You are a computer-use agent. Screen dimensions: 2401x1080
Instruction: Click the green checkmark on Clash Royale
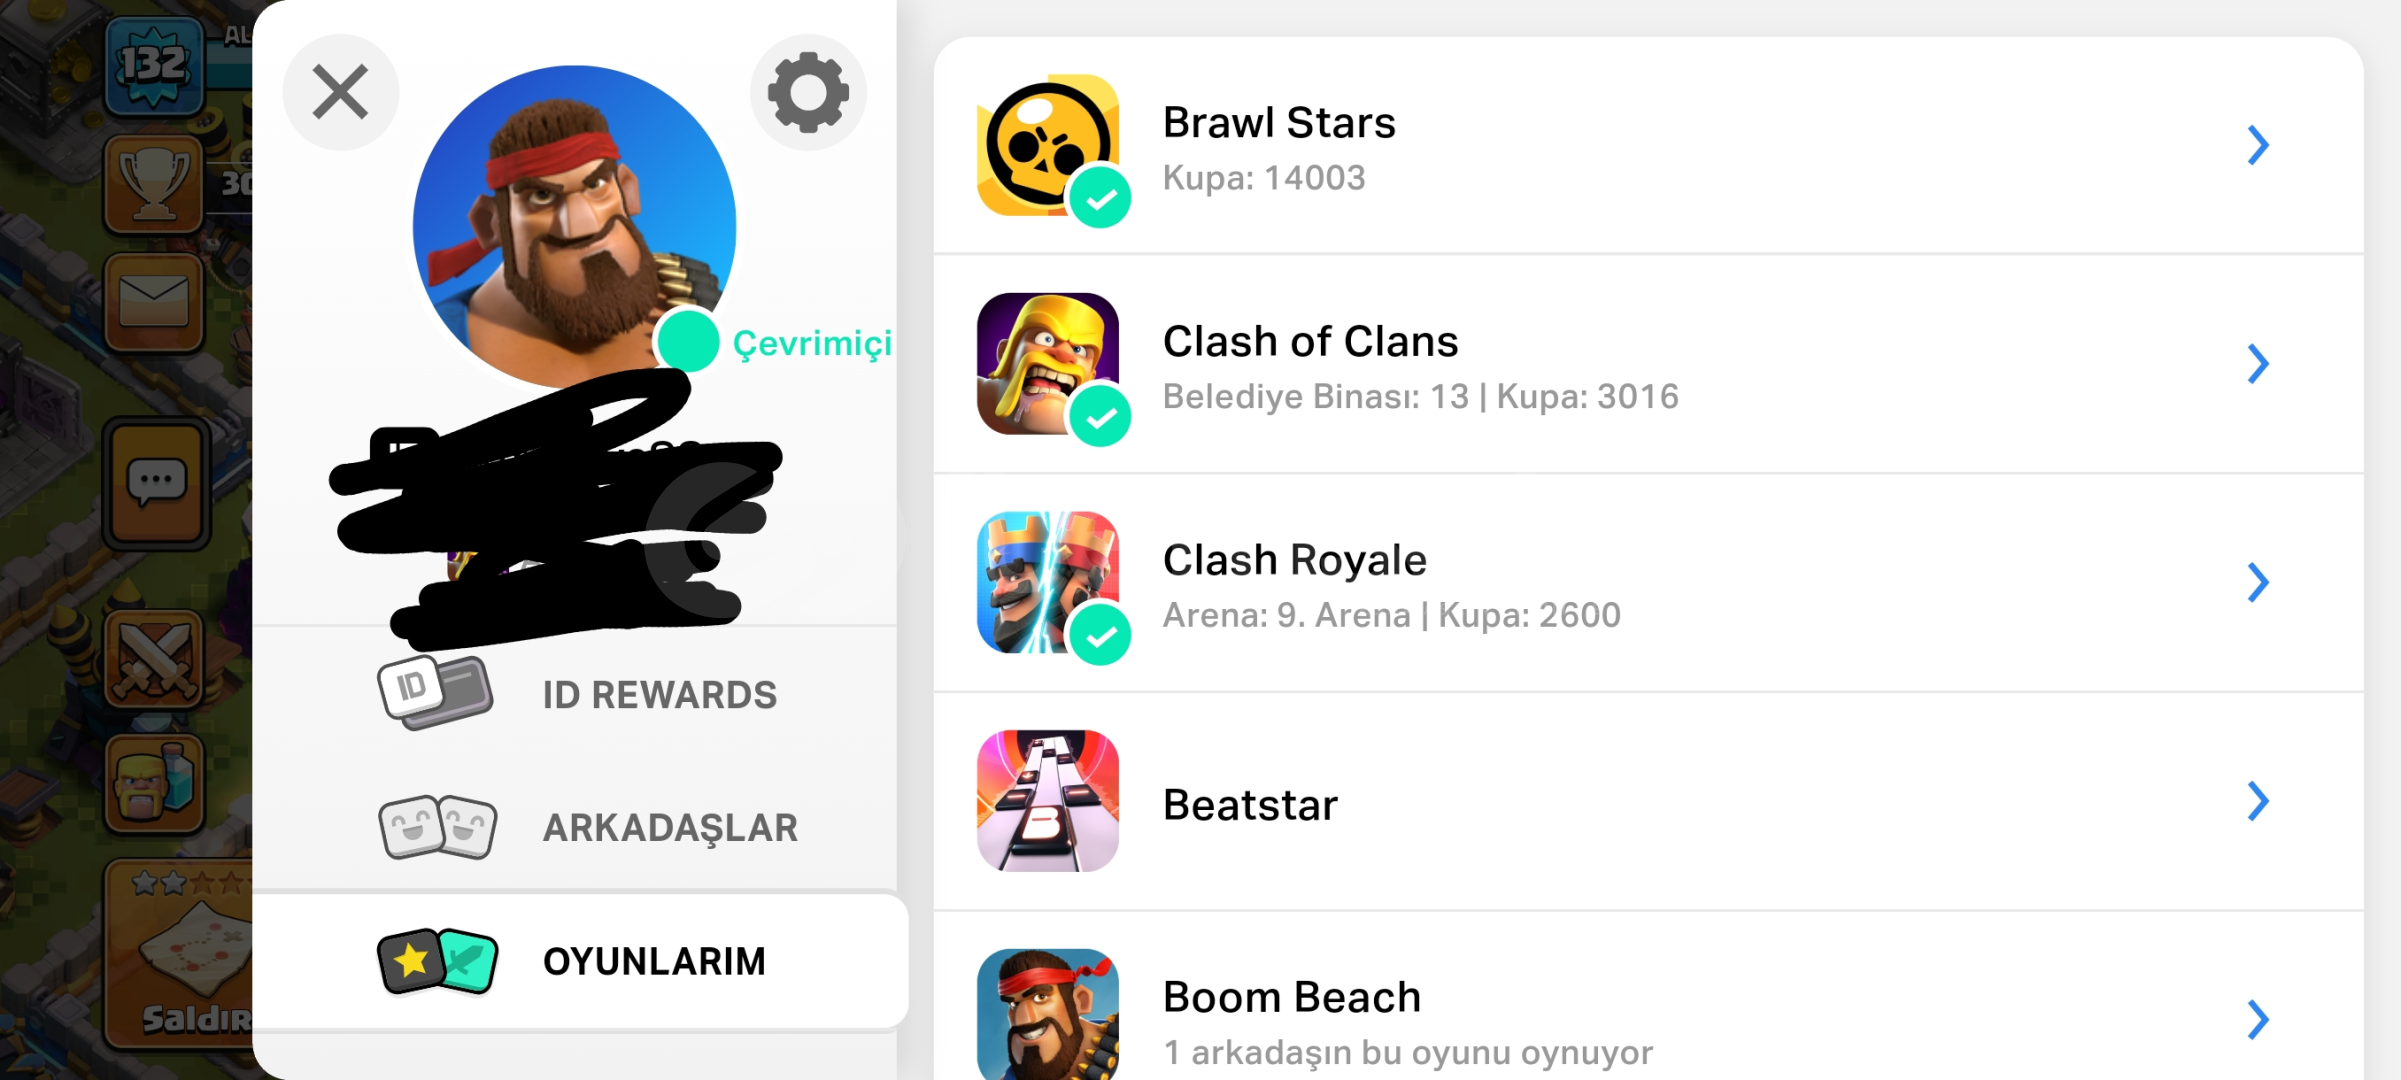(x=1100, y=635)
